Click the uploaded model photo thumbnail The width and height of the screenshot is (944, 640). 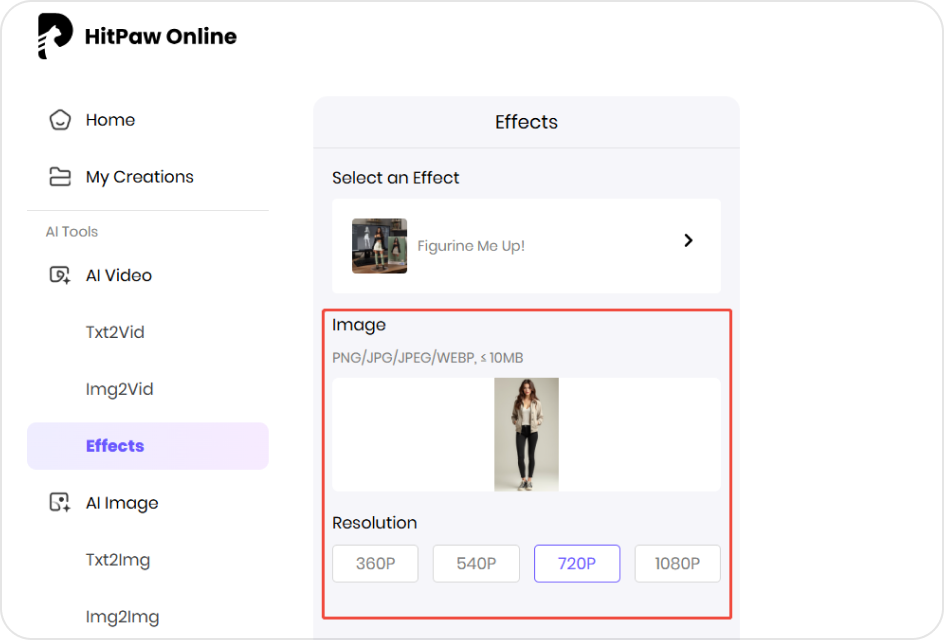coord(526,434)
